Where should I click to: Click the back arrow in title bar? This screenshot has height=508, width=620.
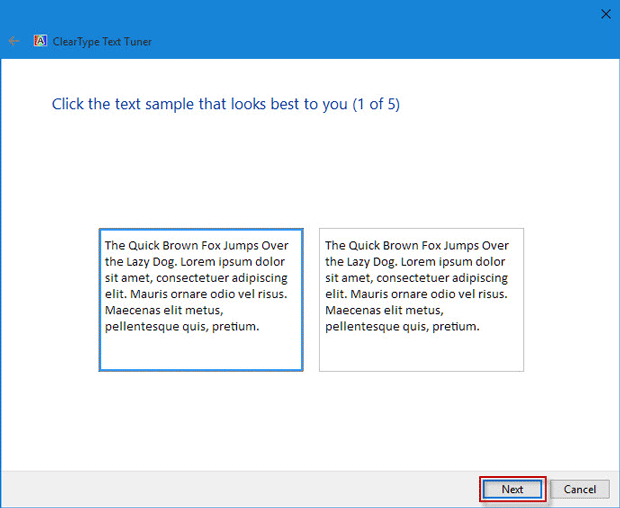pos(13,41)
